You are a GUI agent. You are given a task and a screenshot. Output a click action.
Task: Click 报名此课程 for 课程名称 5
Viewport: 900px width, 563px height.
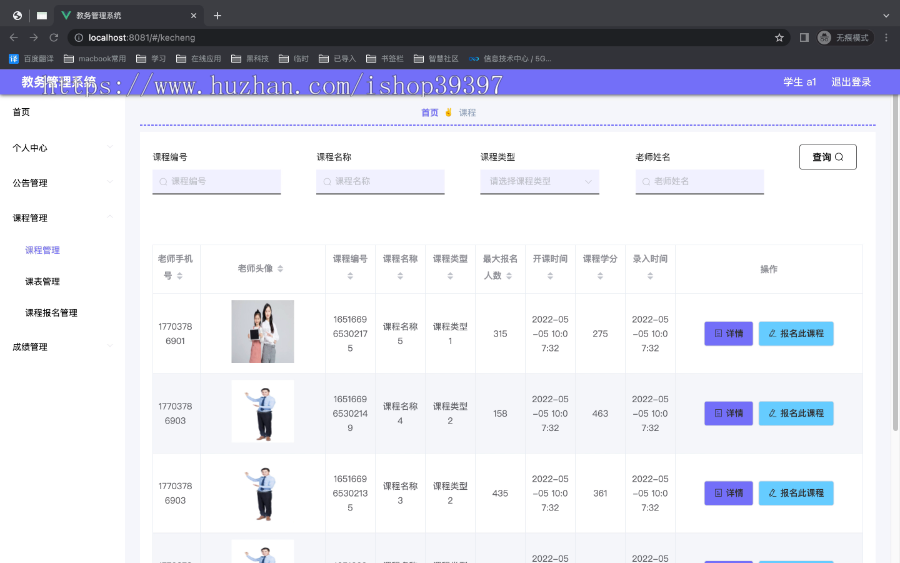click(796, 333)
